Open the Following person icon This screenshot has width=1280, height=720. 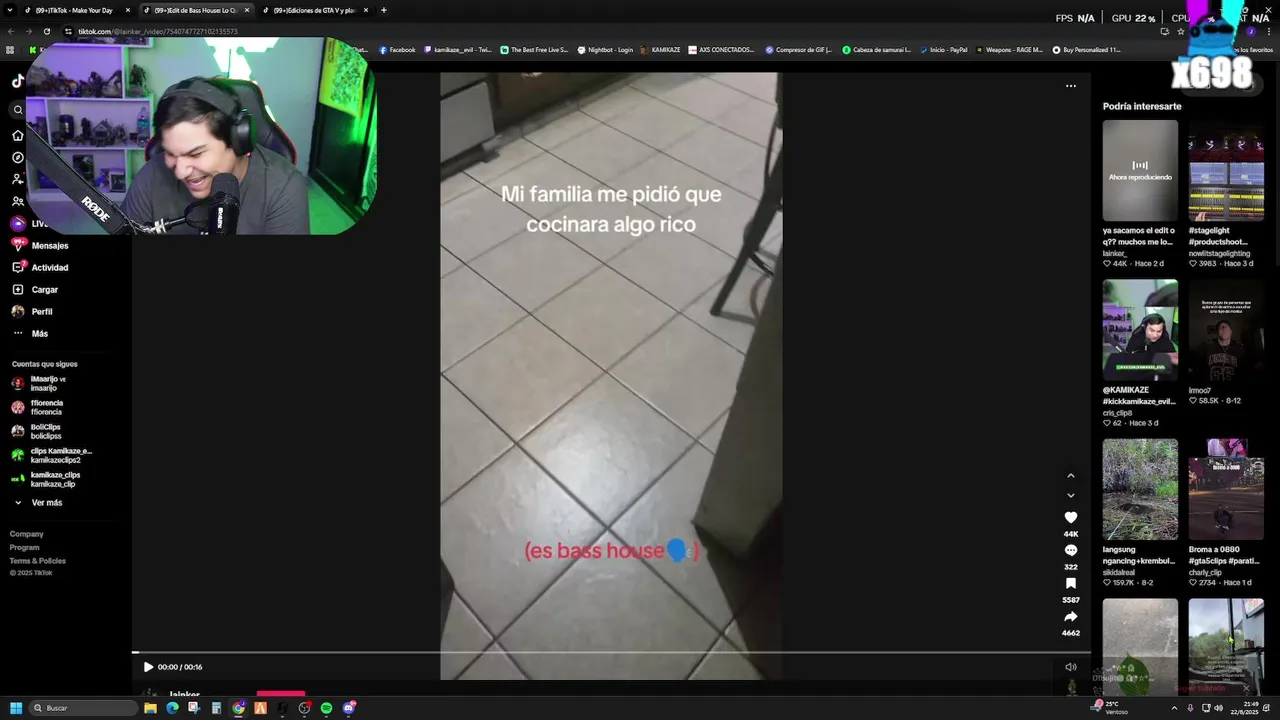[x=17, y=179]
